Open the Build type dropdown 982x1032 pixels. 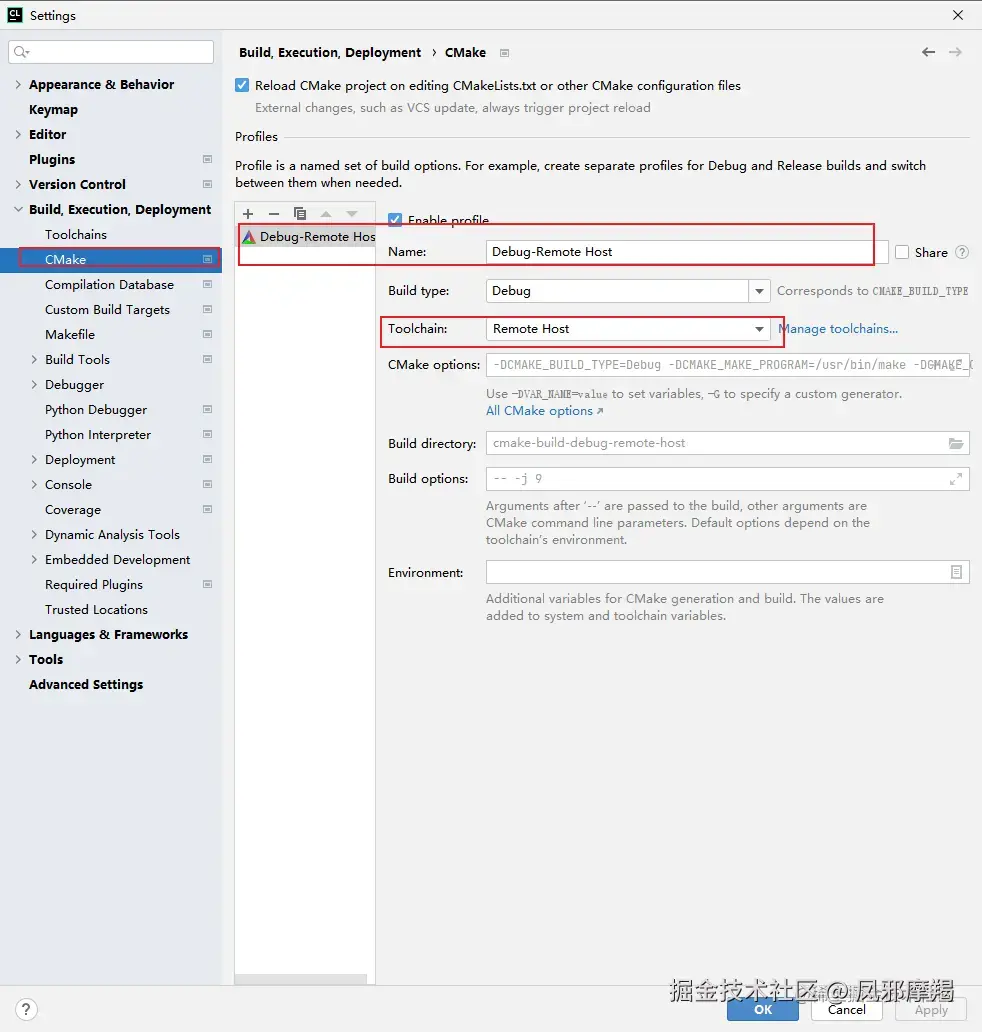pyautogui.click(x=759, y=291)
